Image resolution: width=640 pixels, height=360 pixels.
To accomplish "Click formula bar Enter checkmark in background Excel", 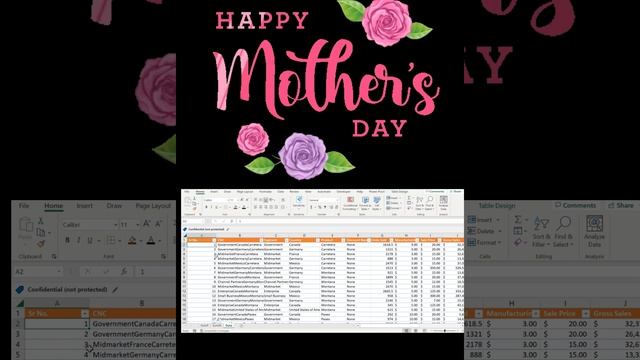I will (106, 271).
